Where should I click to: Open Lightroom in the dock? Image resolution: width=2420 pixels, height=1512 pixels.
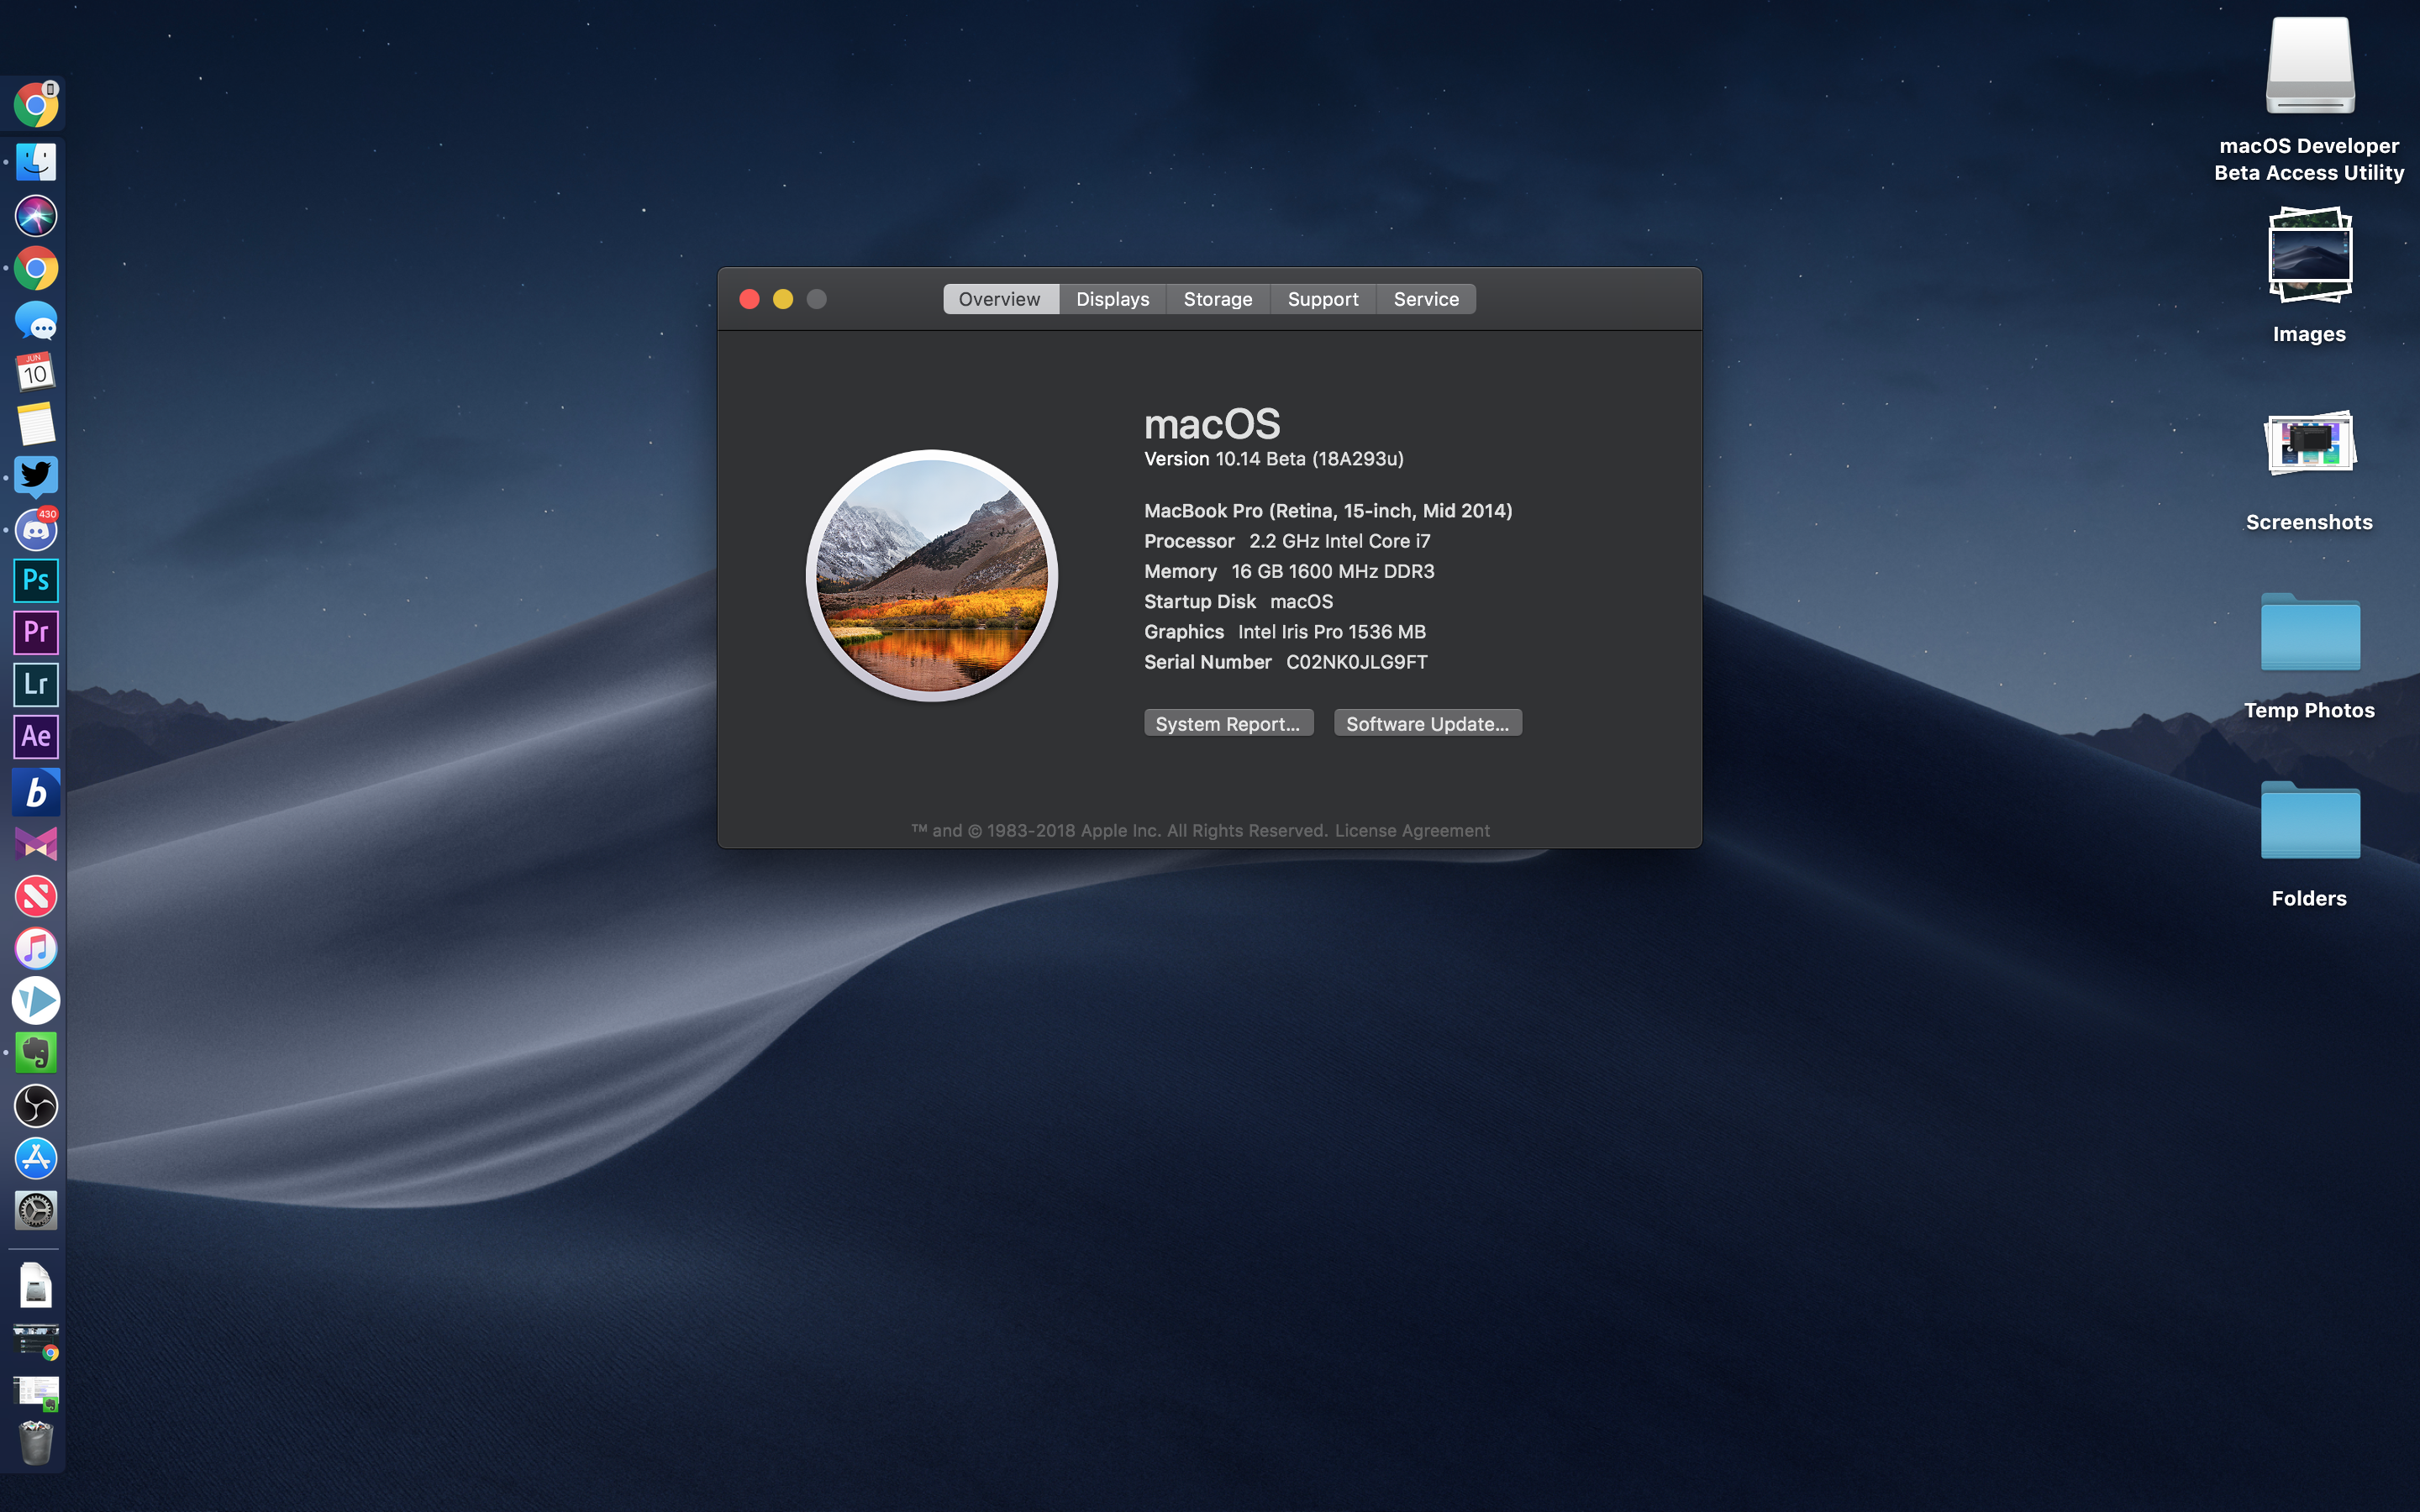36,684
